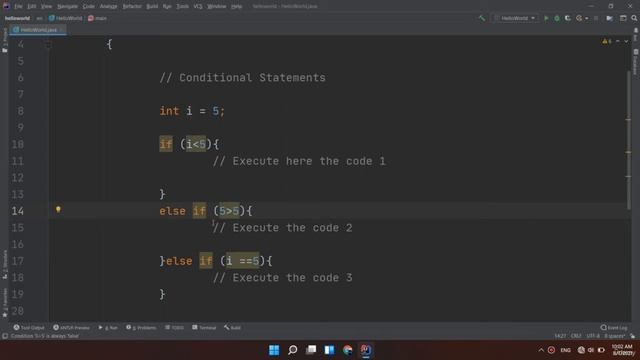Start debugging with the green bug icon
Viewport: 640px width, 360px height.
557,18
